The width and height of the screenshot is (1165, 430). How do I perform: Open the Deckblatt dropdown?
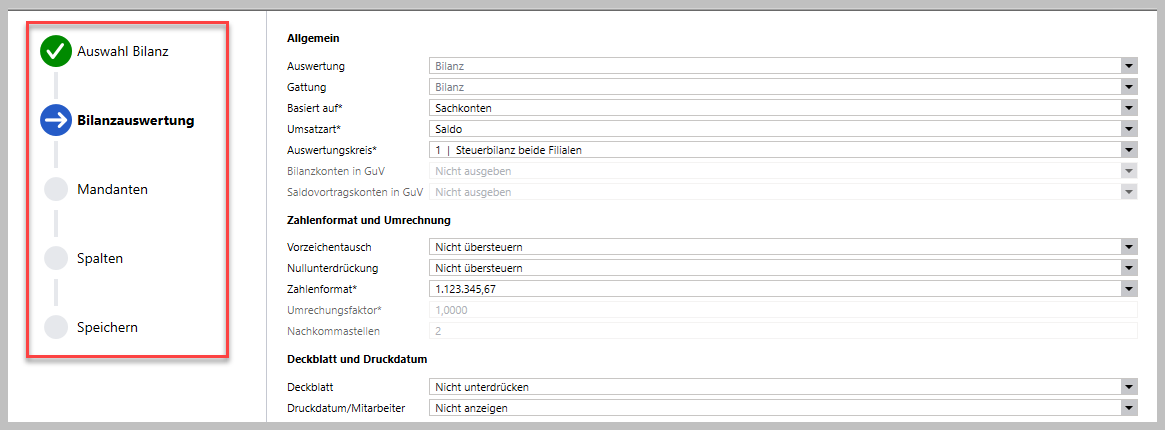1128,386
